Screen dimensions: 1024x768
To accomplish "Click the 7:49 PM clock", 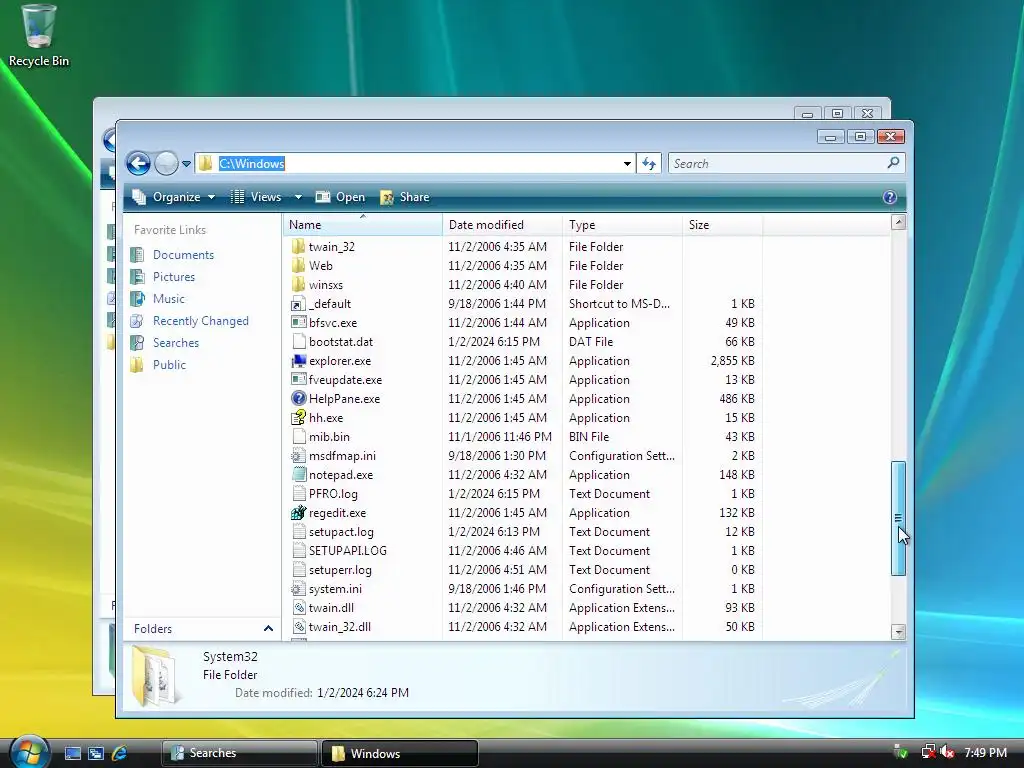I will coord(985,752).
